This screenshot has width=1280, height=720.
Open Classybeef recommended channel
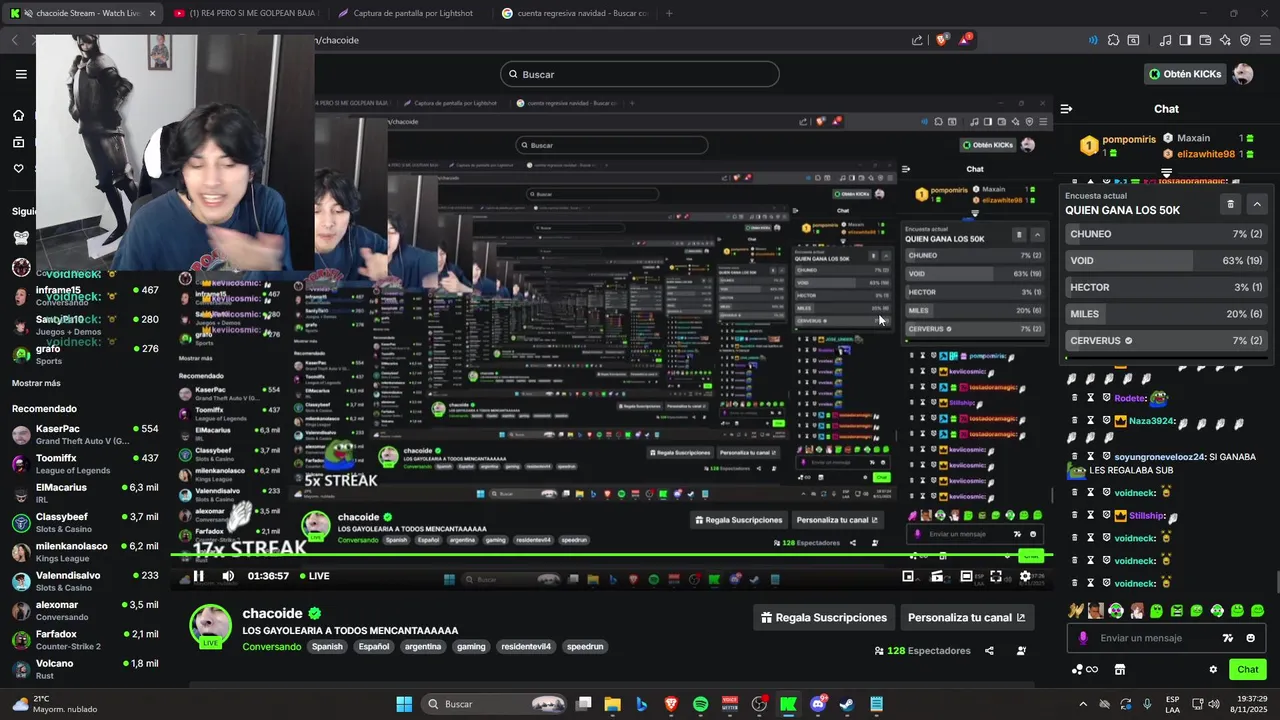pos(85,523)
